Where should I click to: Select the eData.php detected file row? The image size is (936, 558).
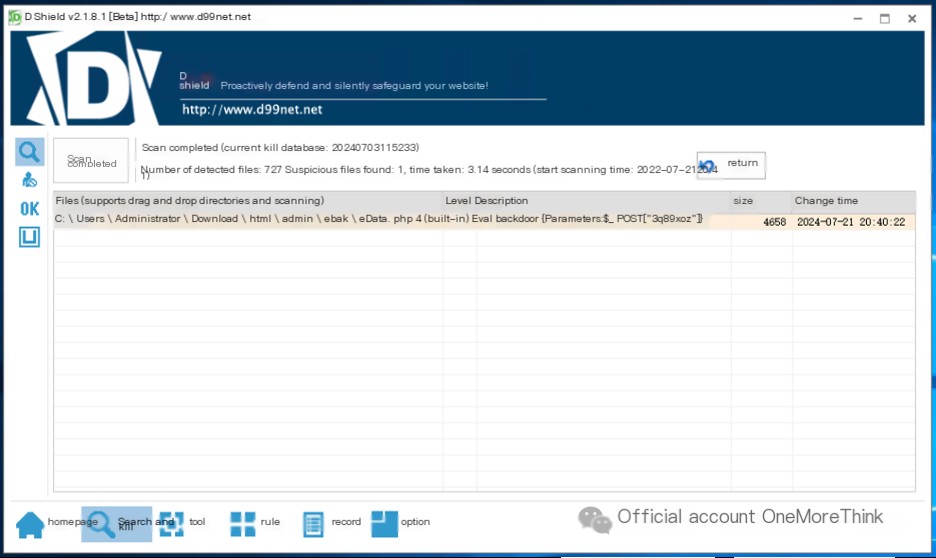click(x=484, y=221)
